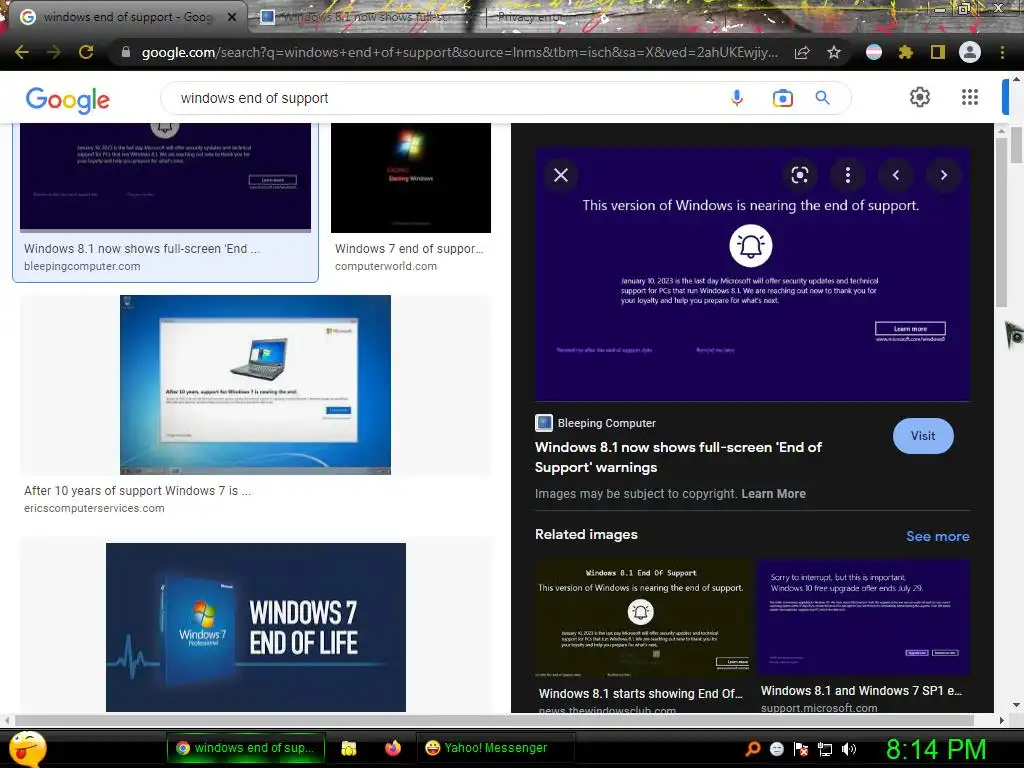Bookmark this page with the star icon

(x=834, y=52)
